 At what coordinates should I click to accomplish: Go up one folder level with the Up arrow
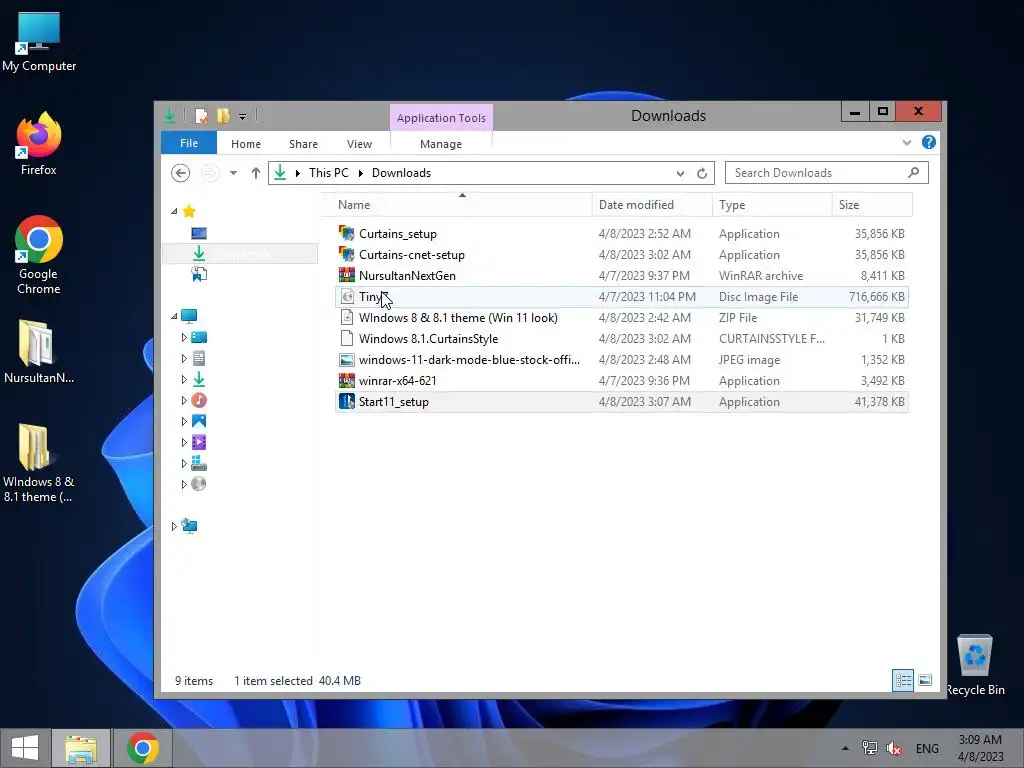click(255, 173)
